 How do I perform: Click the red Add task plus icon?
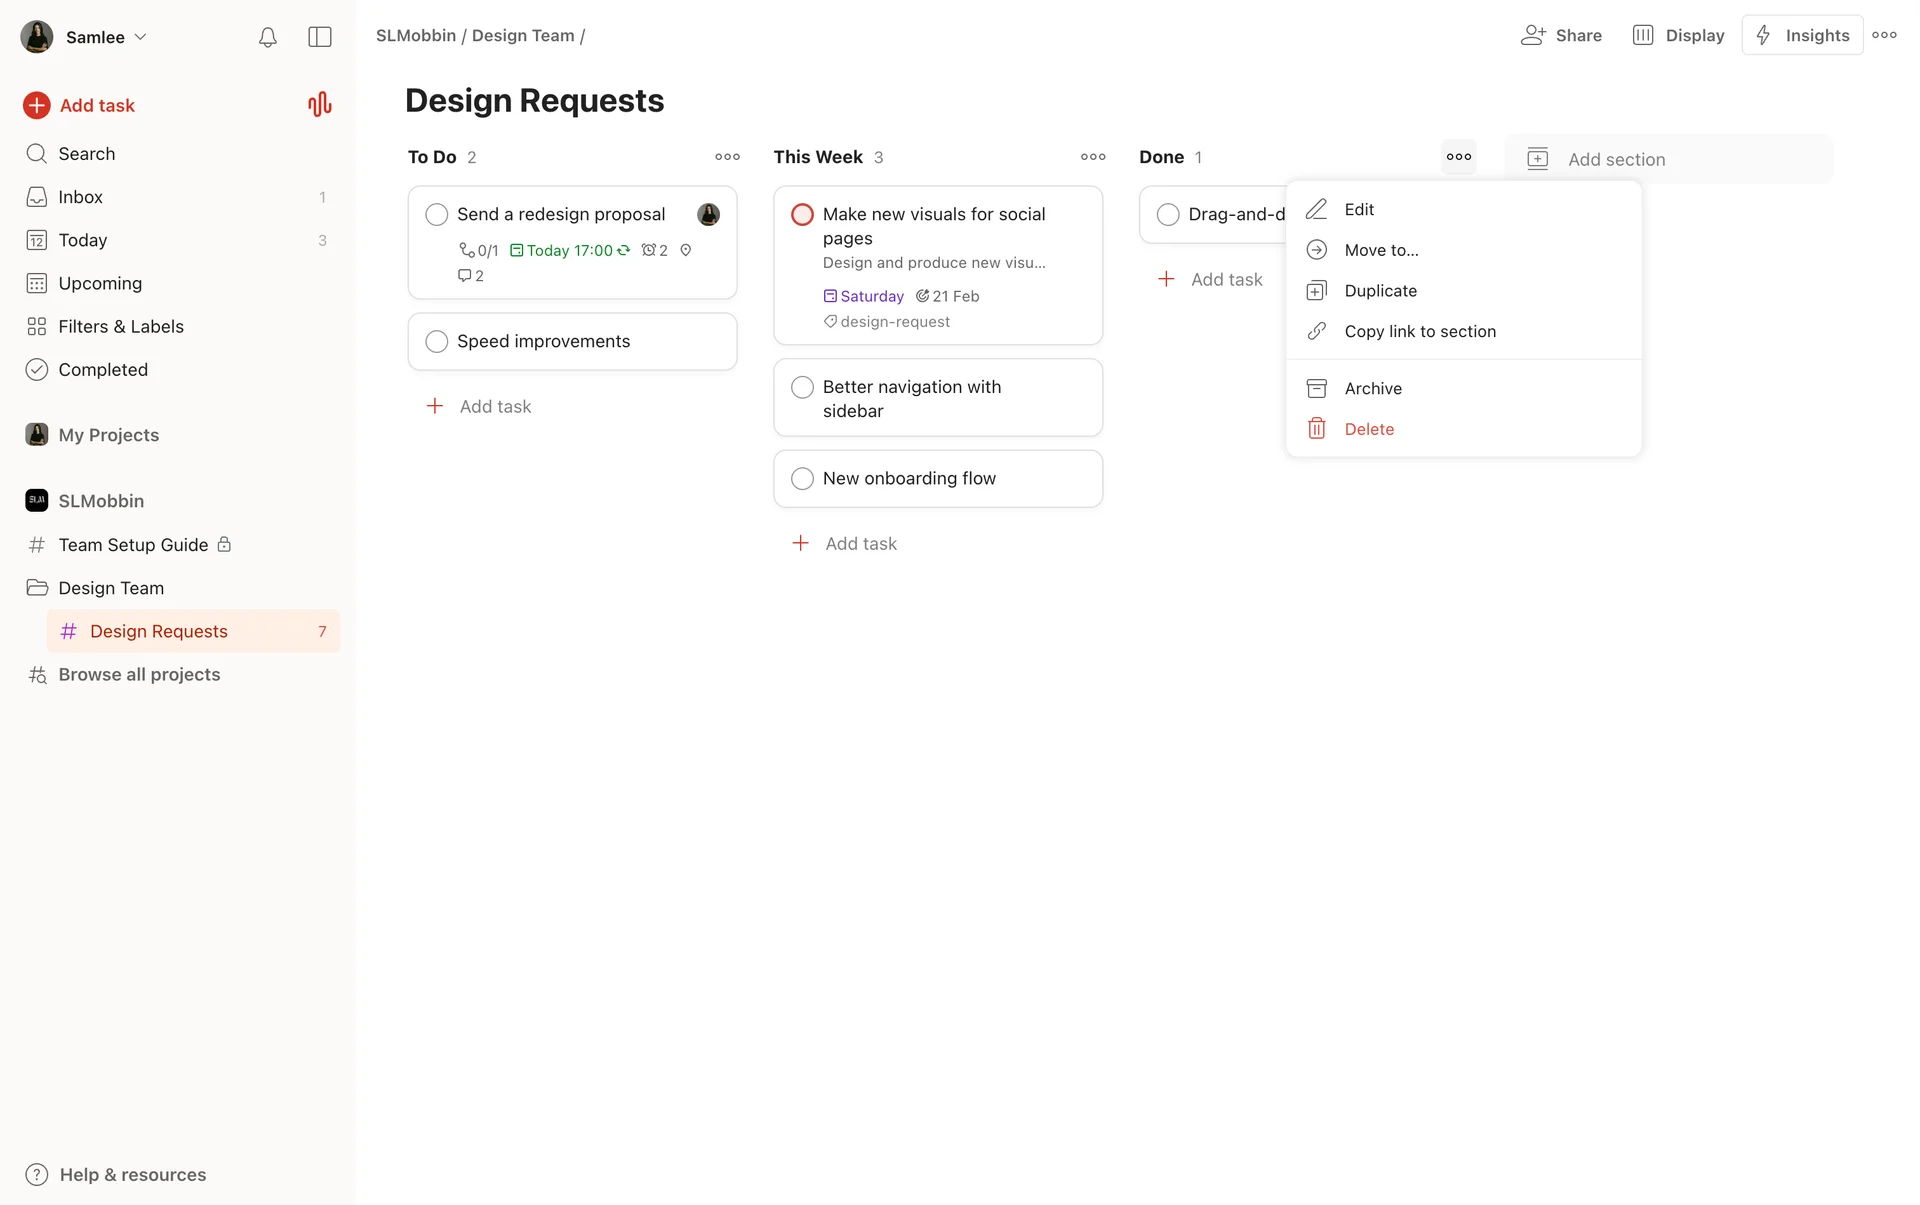pyautogui.click(x=37, y=105)
